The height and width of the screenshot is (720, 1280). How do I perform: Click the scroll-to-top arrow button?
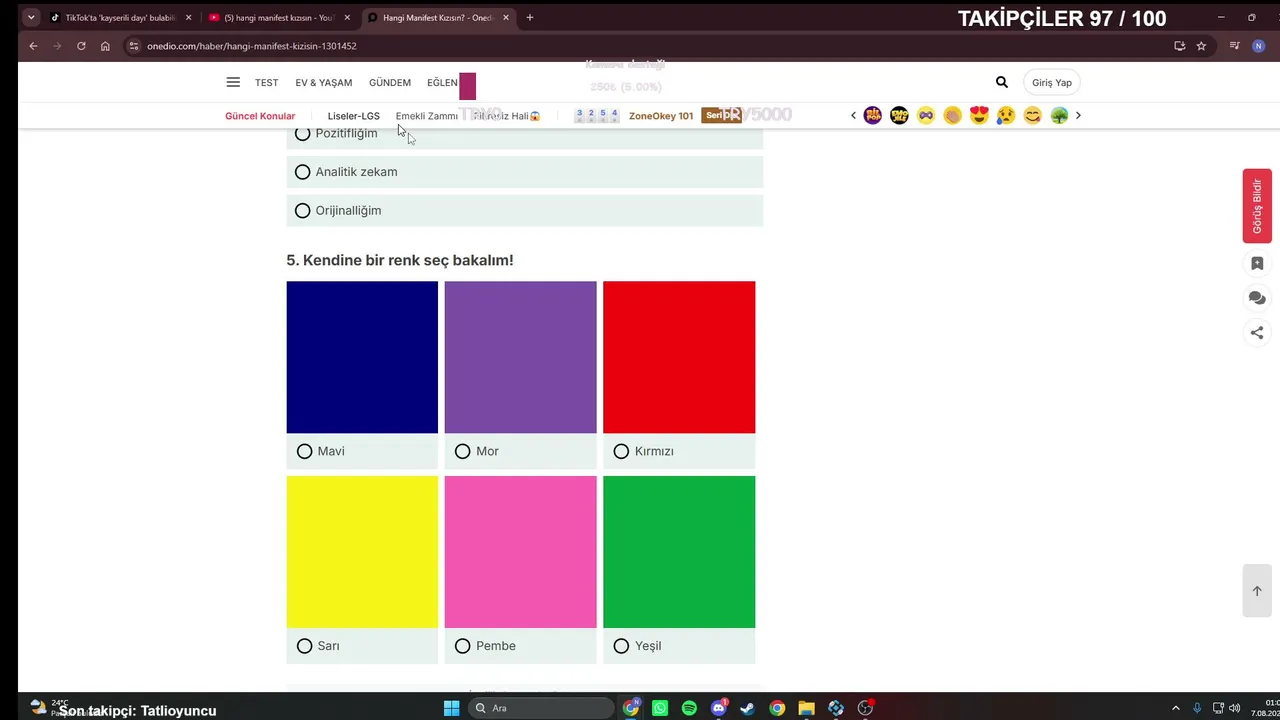(x=1257, y=591)
